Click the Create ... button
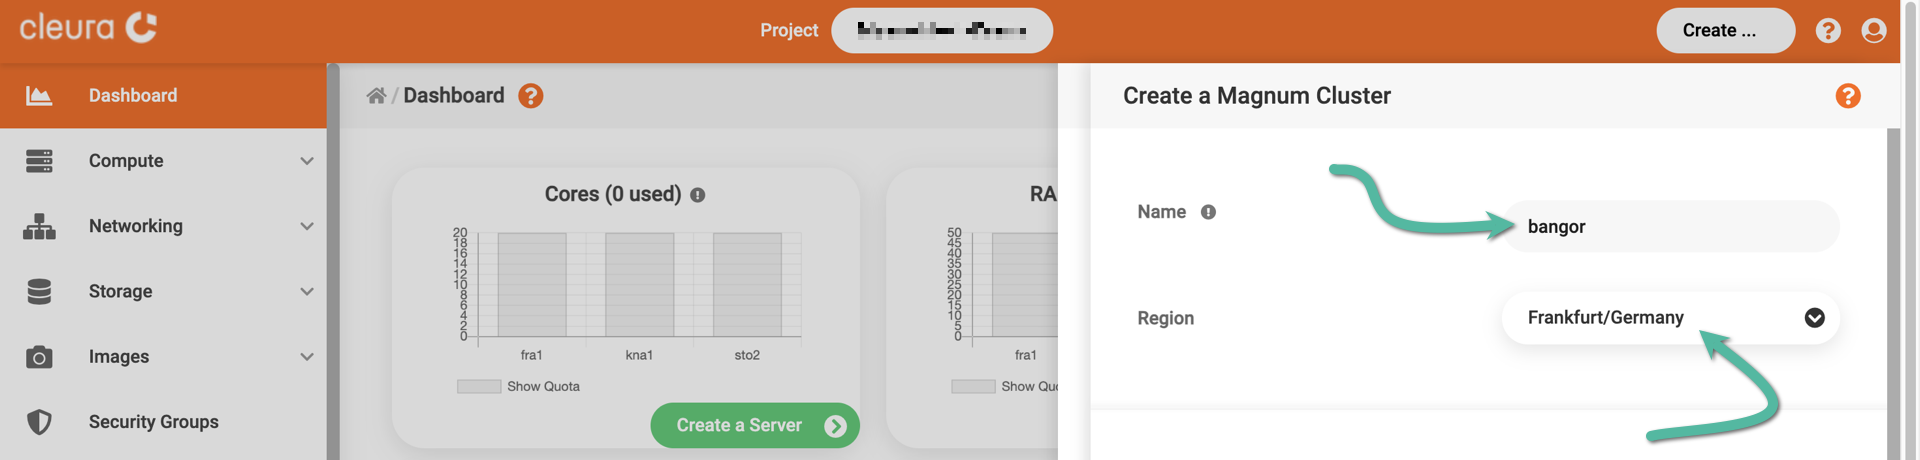 [1724, 31]
